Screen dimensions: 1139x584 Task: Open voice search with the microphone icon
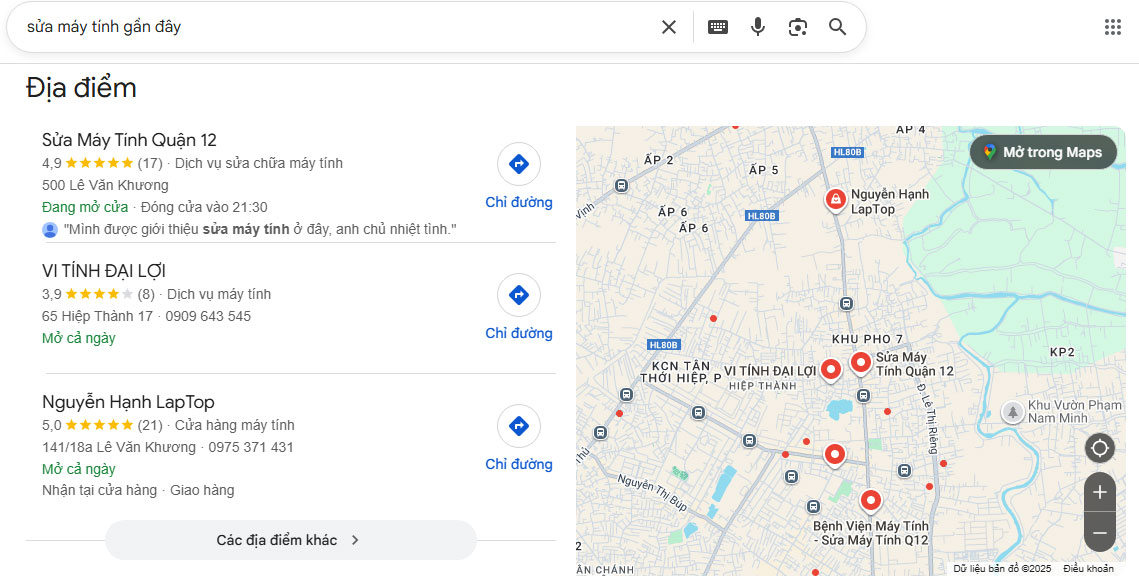click(x=758, y=27)
